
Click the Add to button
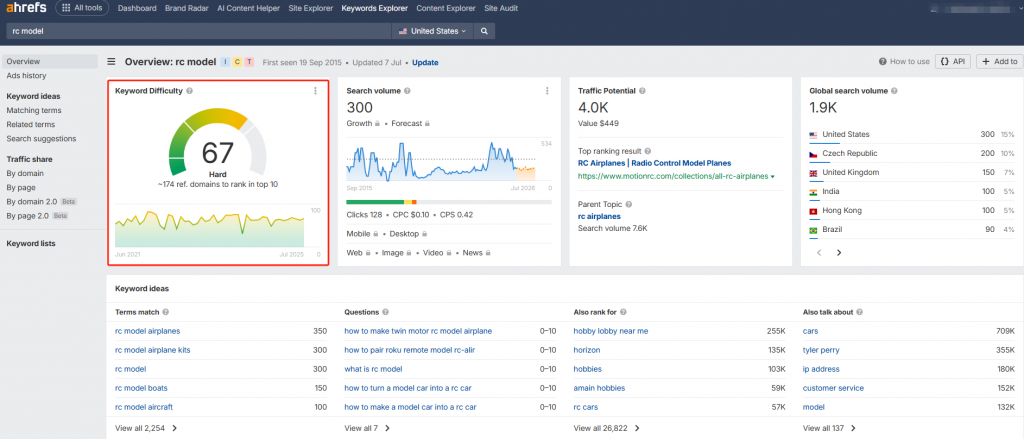[999, 61]
